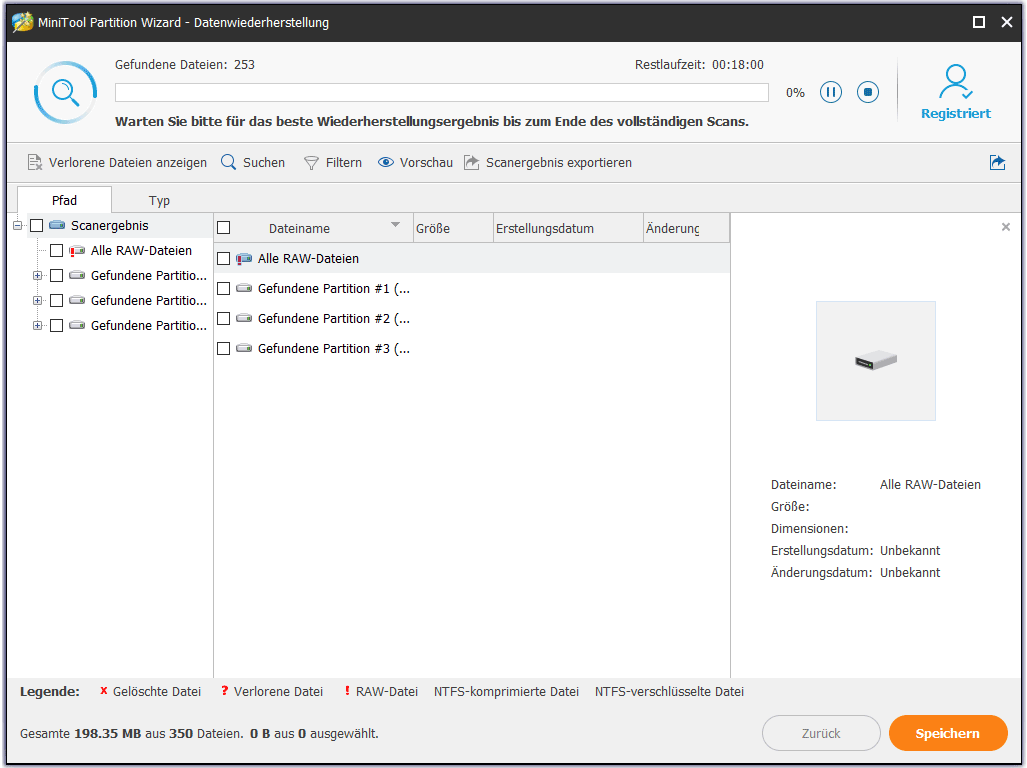This screenshot has width=1027, height=768.
Task: Tick Alle RAW-Dateien checkbox in tree
Action: tap(56, 251)
